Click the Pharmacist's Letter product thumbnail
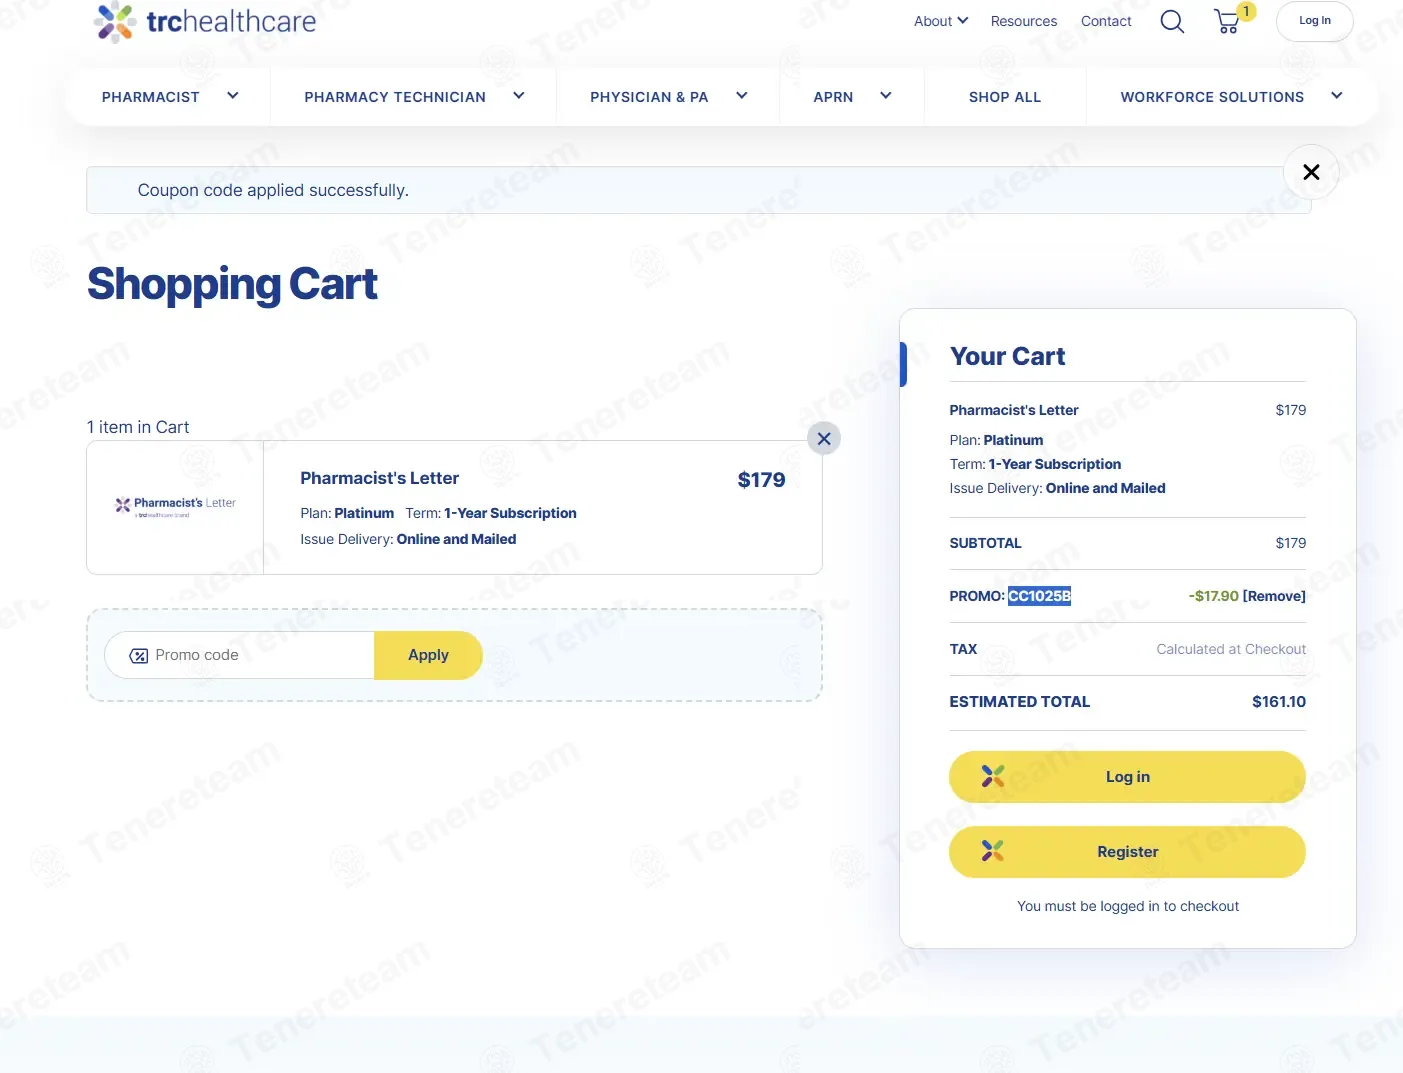 coord(175,507)
